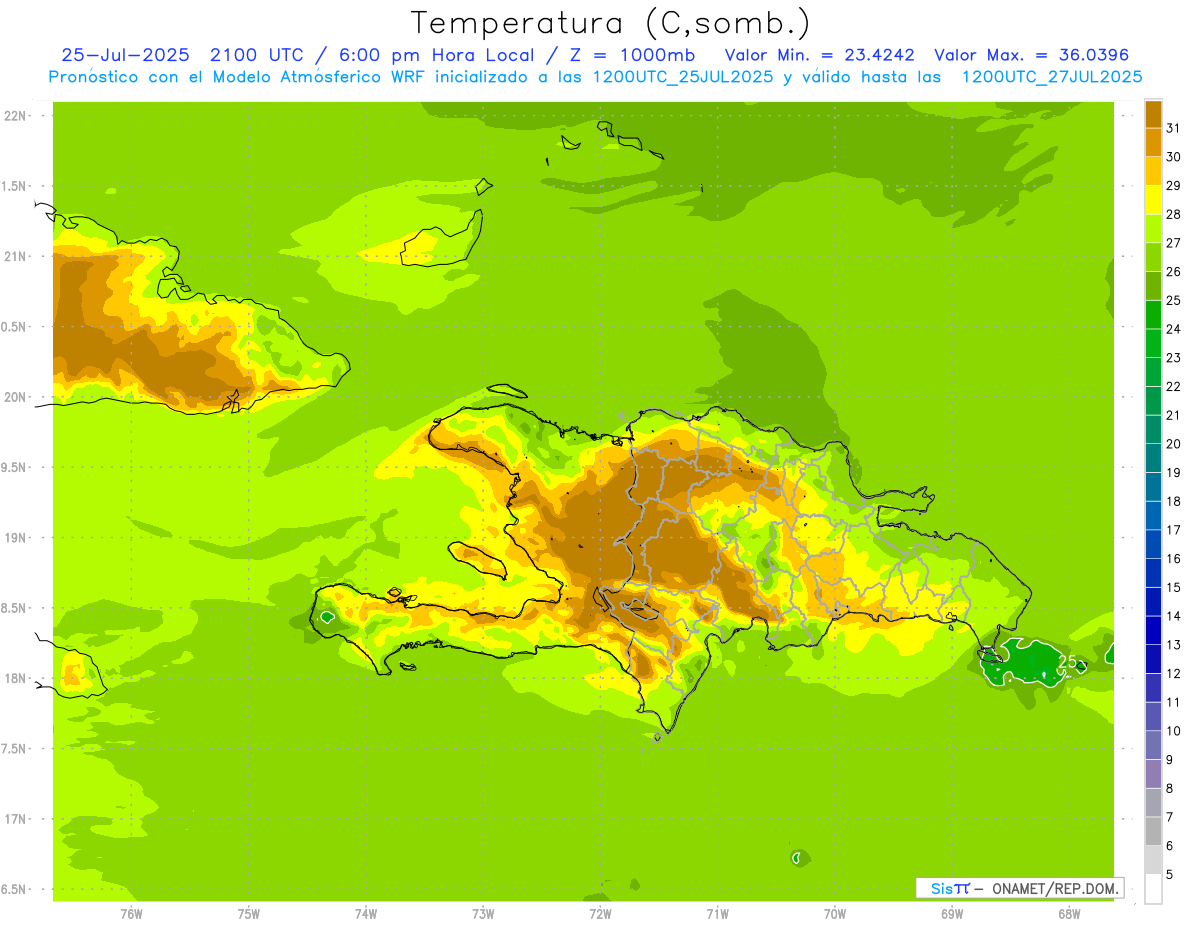
Task: Click the text "Valor Min. = 23.4242"
Action: click(x=820, y=55)
